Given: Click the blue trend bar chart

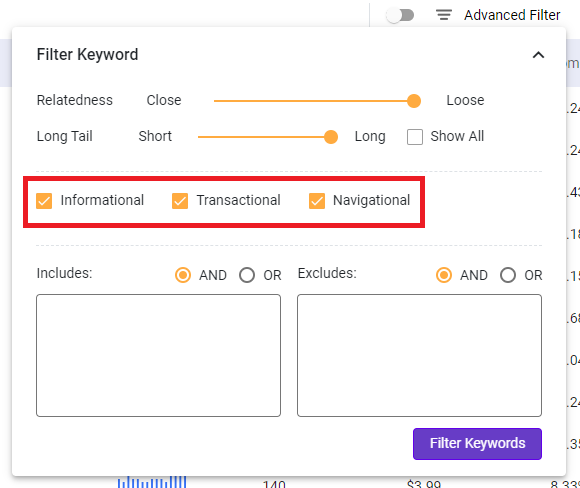Looking at the screenshot, I should (x=152, y=482).
